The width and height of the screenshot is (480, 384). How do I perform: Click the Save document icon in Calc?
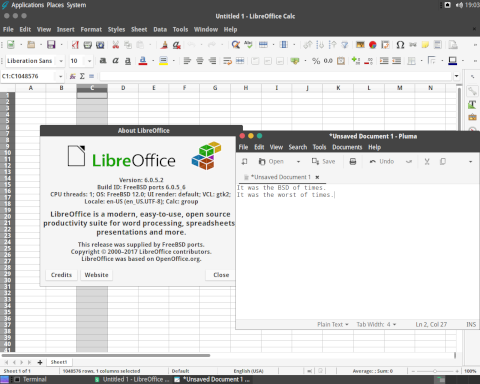pyautogui.click(x=51, y=44)
